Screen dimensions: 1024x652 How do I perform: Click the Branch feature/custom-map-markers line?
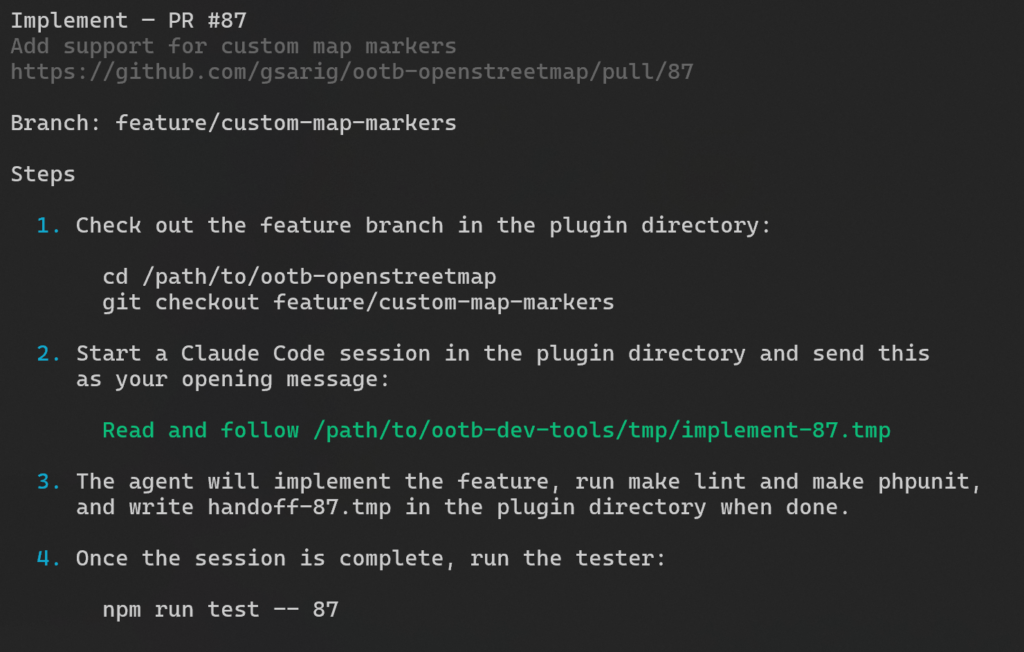233,124
